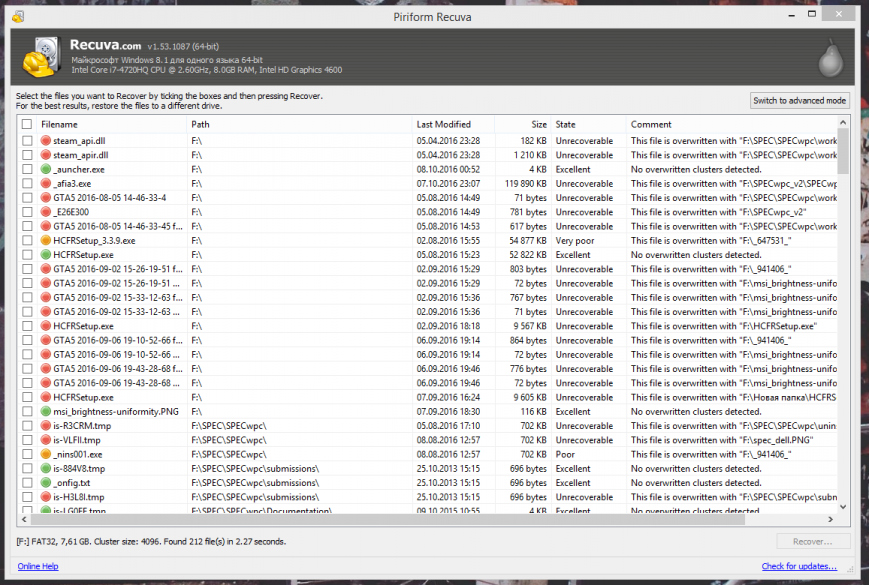The height and width of the screenshot is (585, 869).
Task: Click red status icon of _E26E300
Action: 46,212
